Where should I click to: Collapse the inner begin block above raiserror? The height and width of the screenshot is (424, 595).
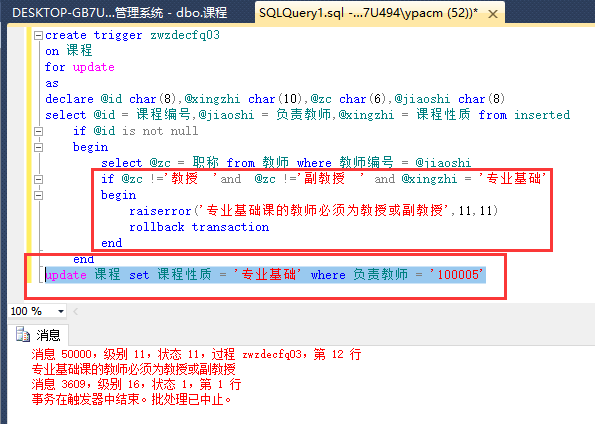point(38,195)
